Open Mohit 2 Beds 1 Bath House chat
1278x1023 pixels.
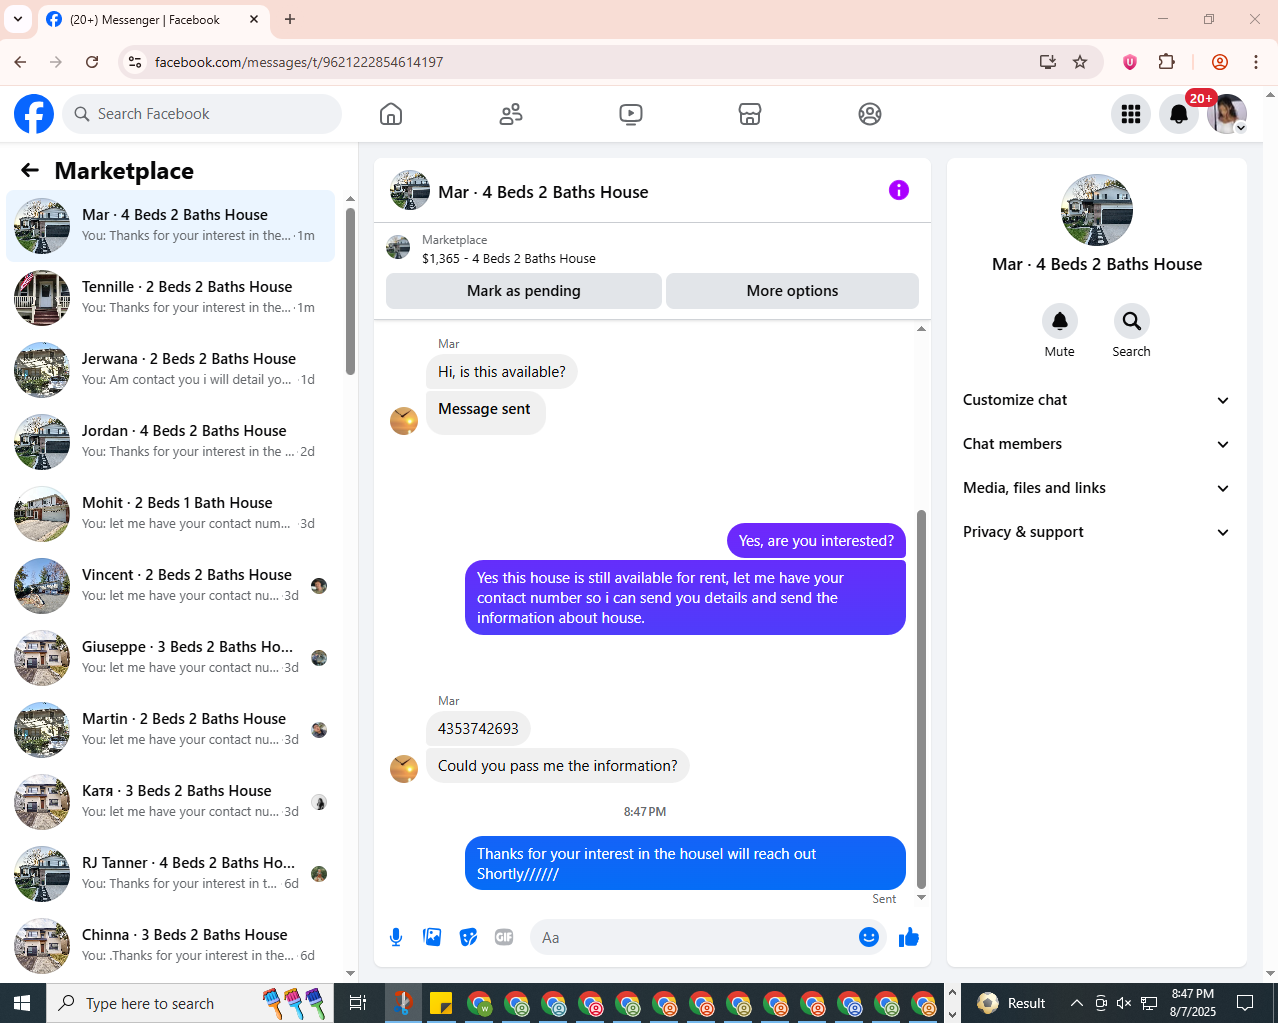click(171, 514)
